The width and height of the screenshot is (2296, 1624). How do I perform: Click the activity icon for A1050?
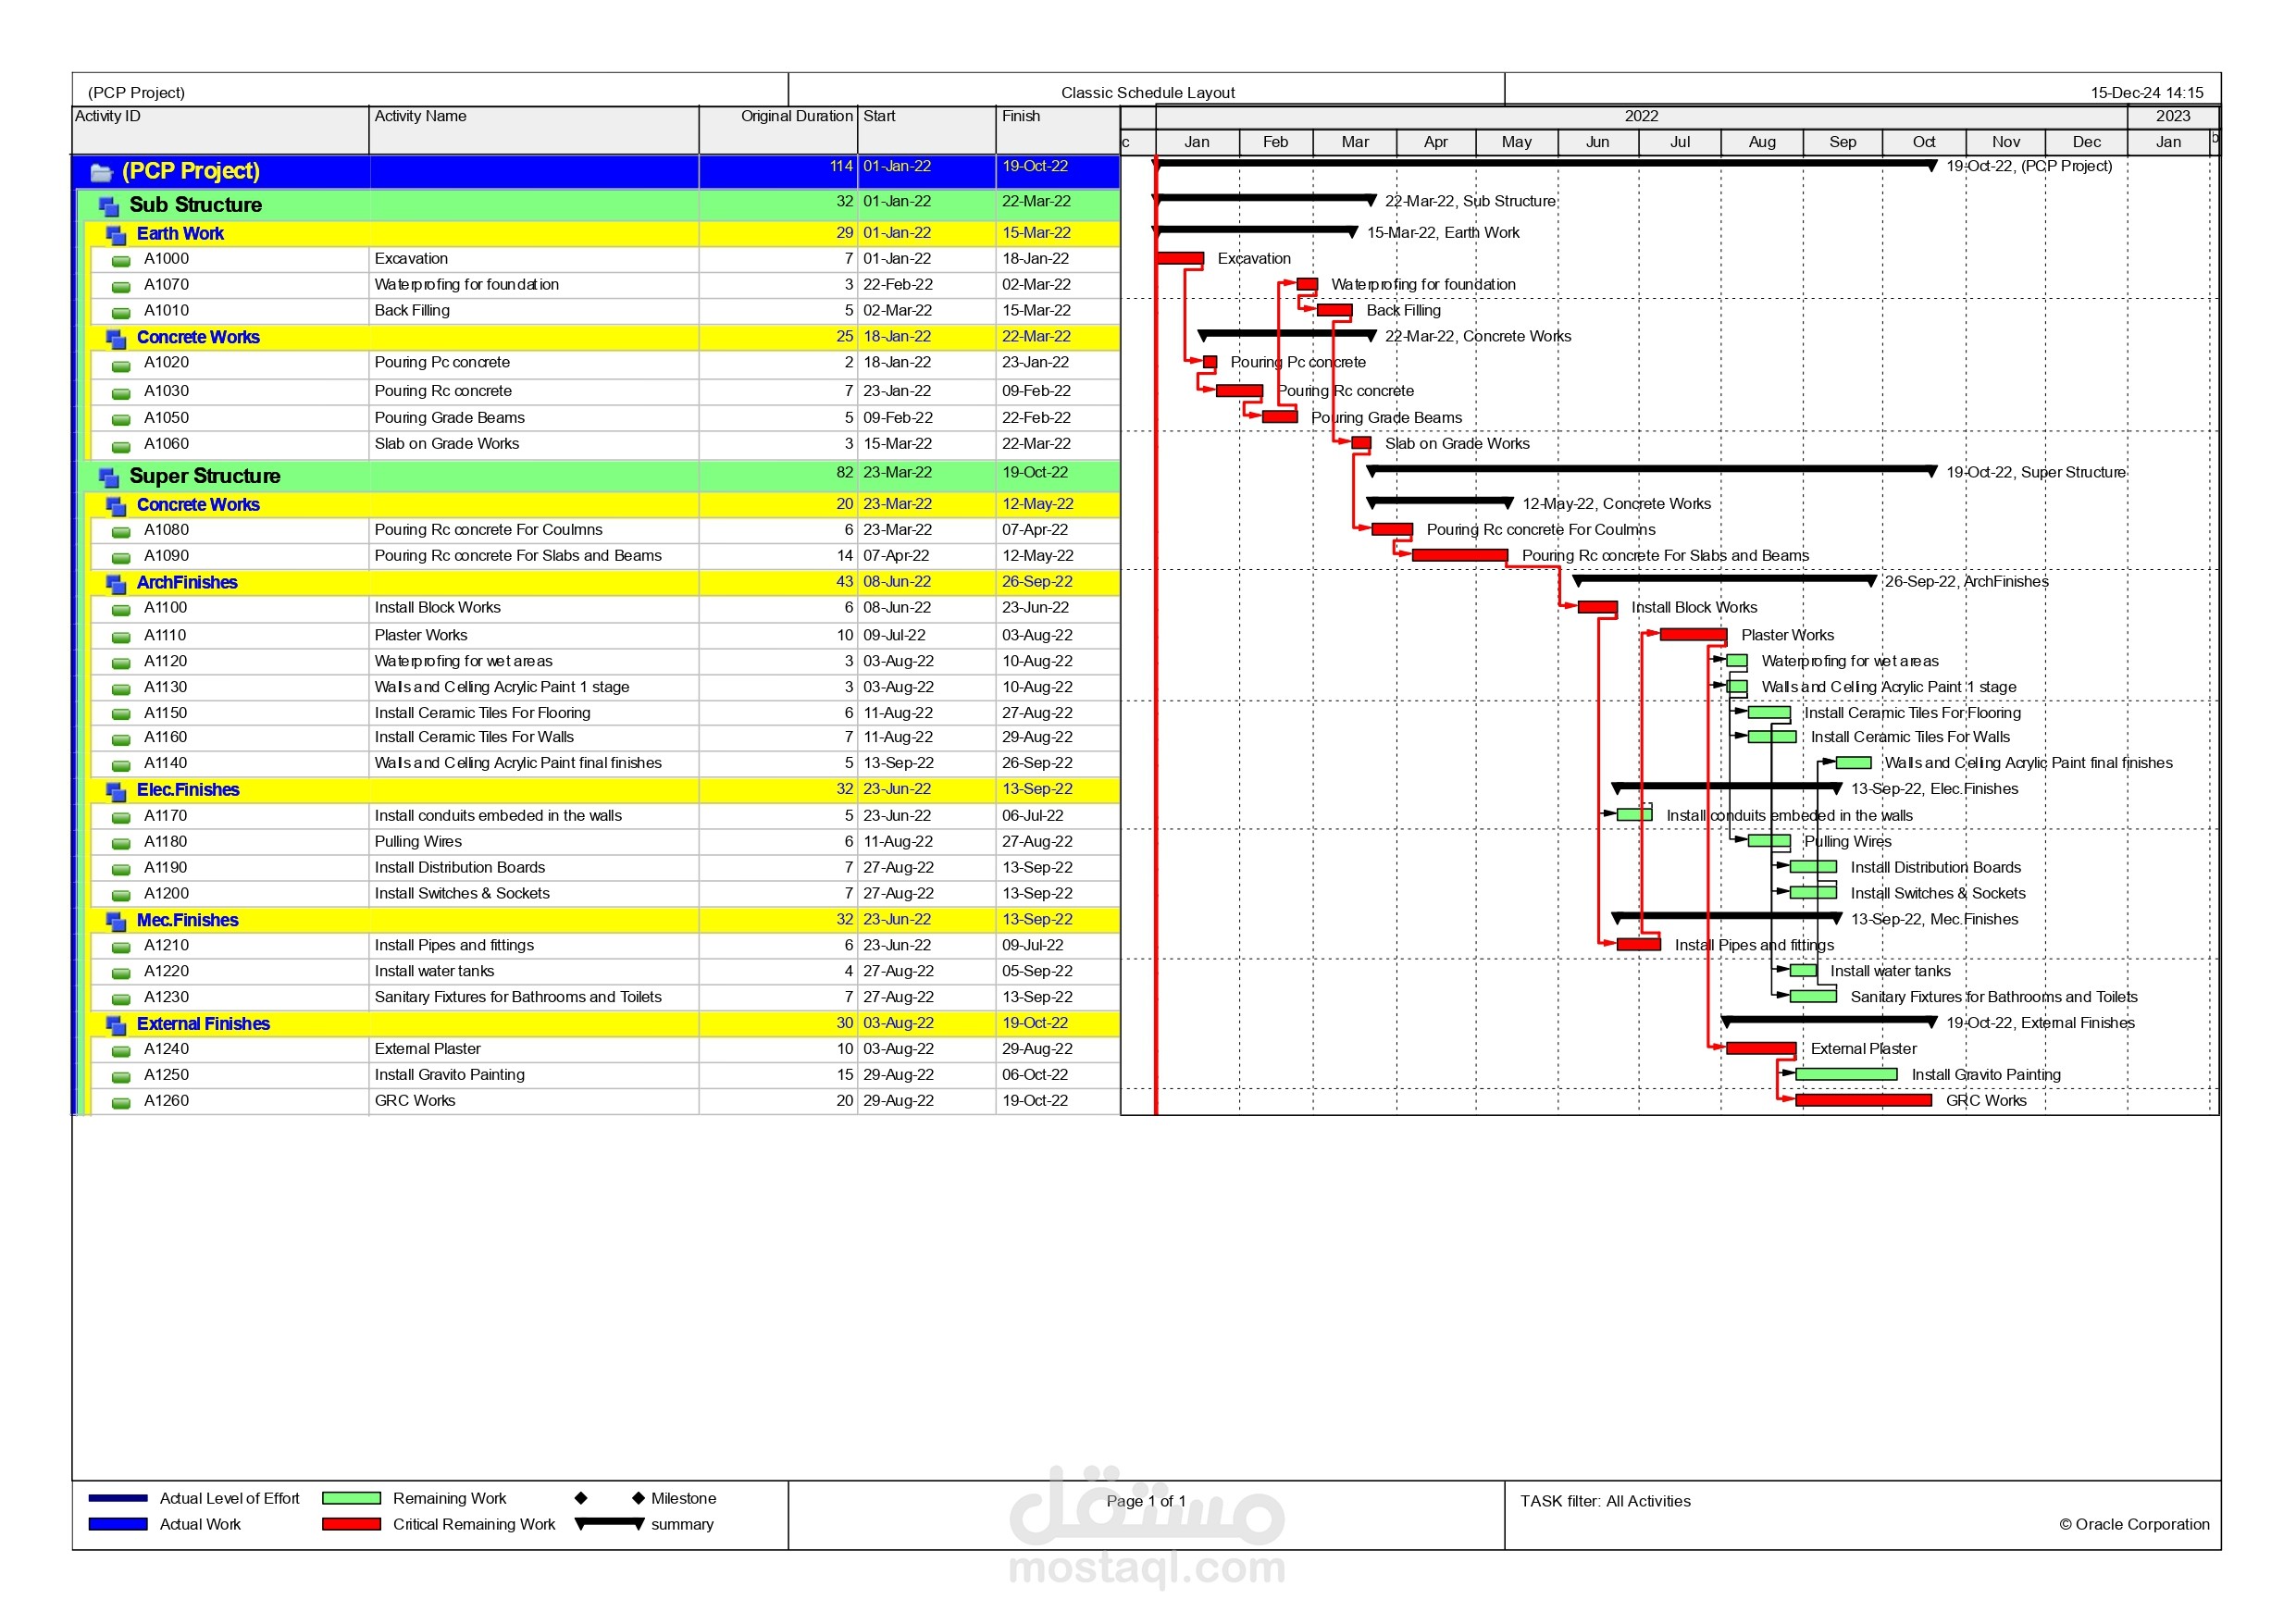[121, 420]
